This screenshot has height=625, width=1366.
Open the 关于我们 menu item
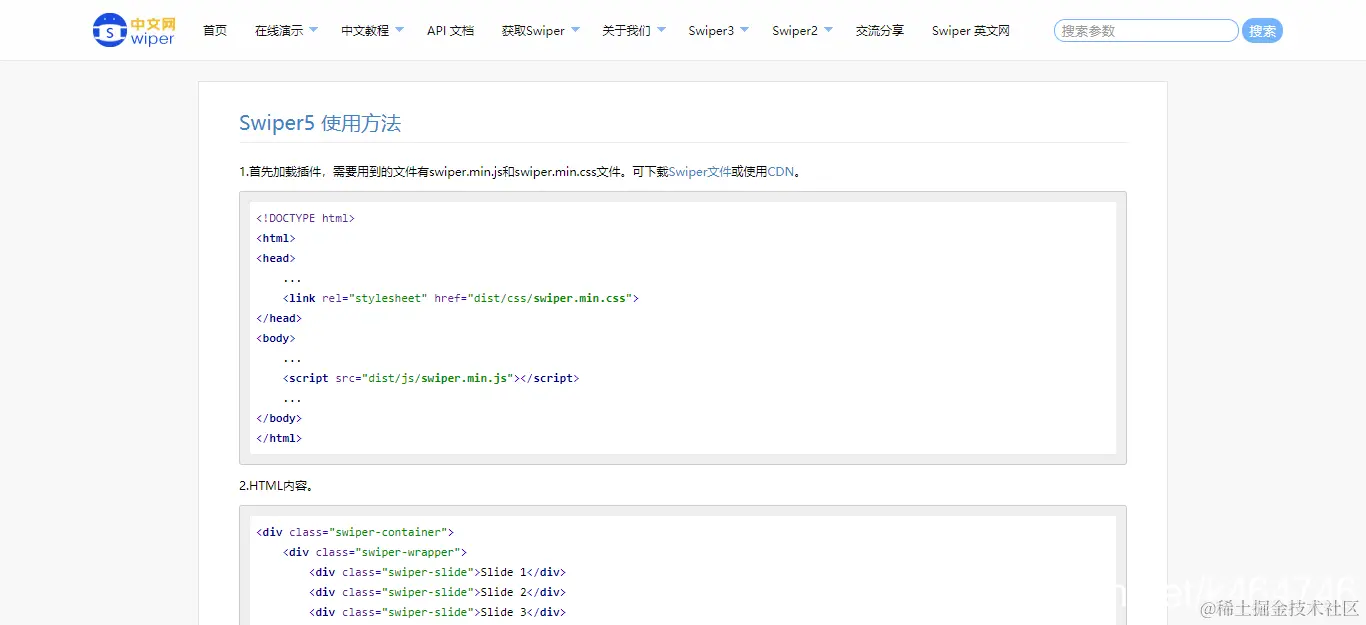[x=626, y=31]
